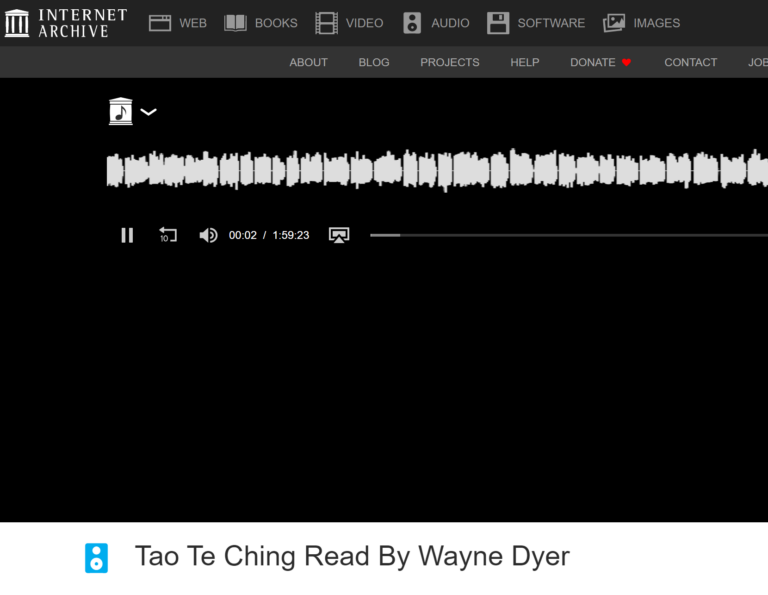This screenshot has height=595, width=768.
Task: Open the Books section icon
Action: tap(235, 23)
